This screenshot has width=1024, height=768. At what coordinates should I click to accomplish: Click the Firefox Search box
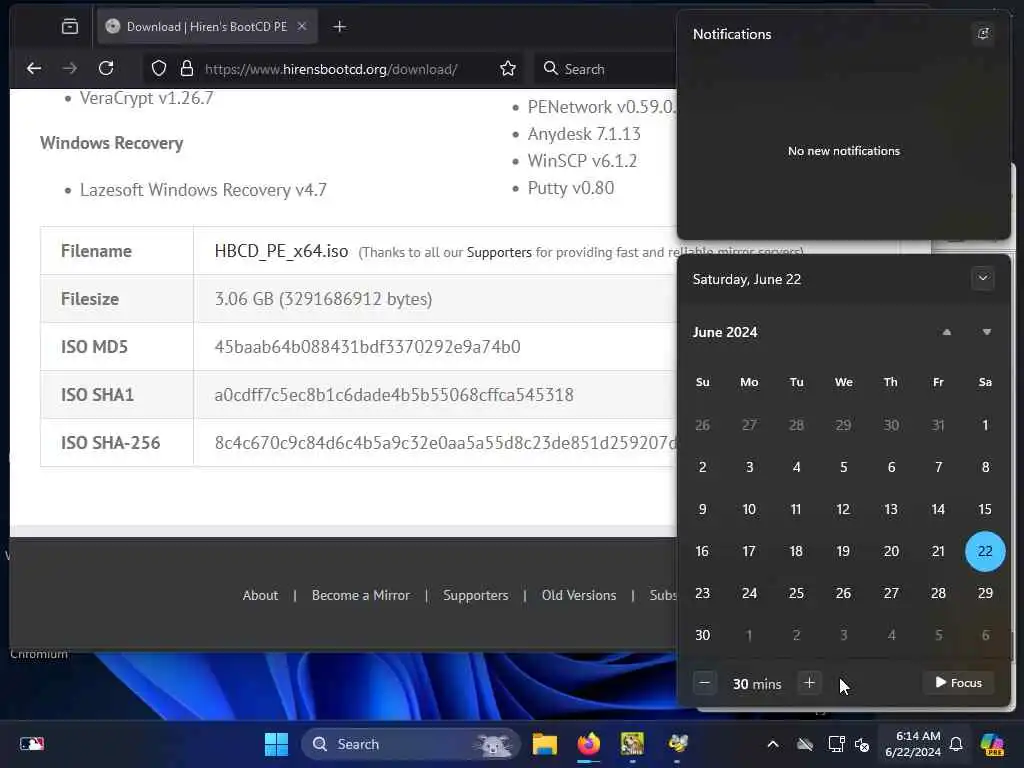coord(604,69)
